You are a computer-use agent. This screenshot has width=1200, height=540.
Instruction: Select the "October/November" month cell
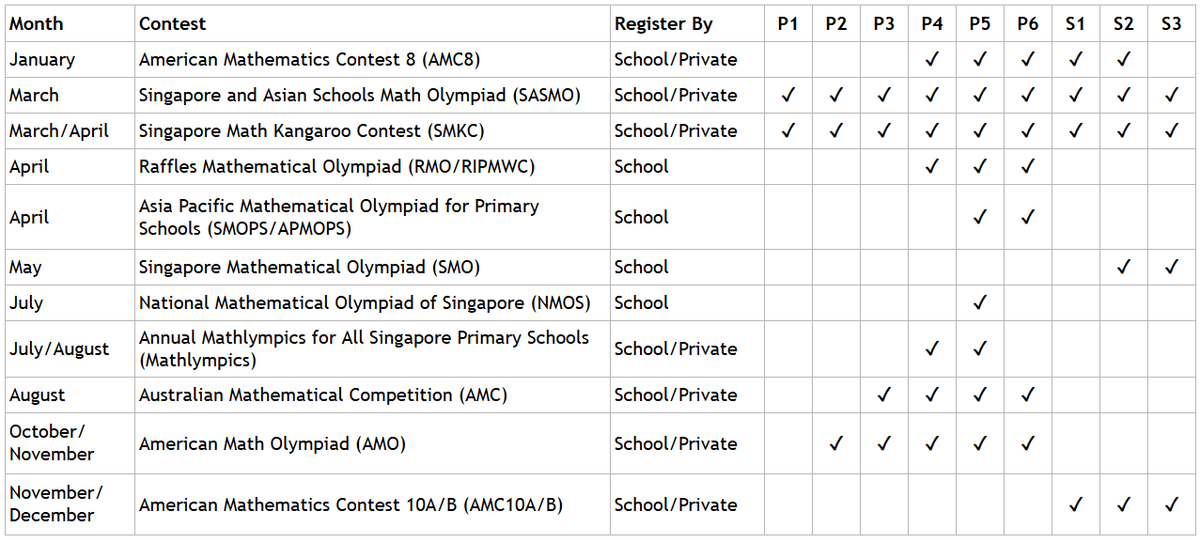(x=52, y=443)
